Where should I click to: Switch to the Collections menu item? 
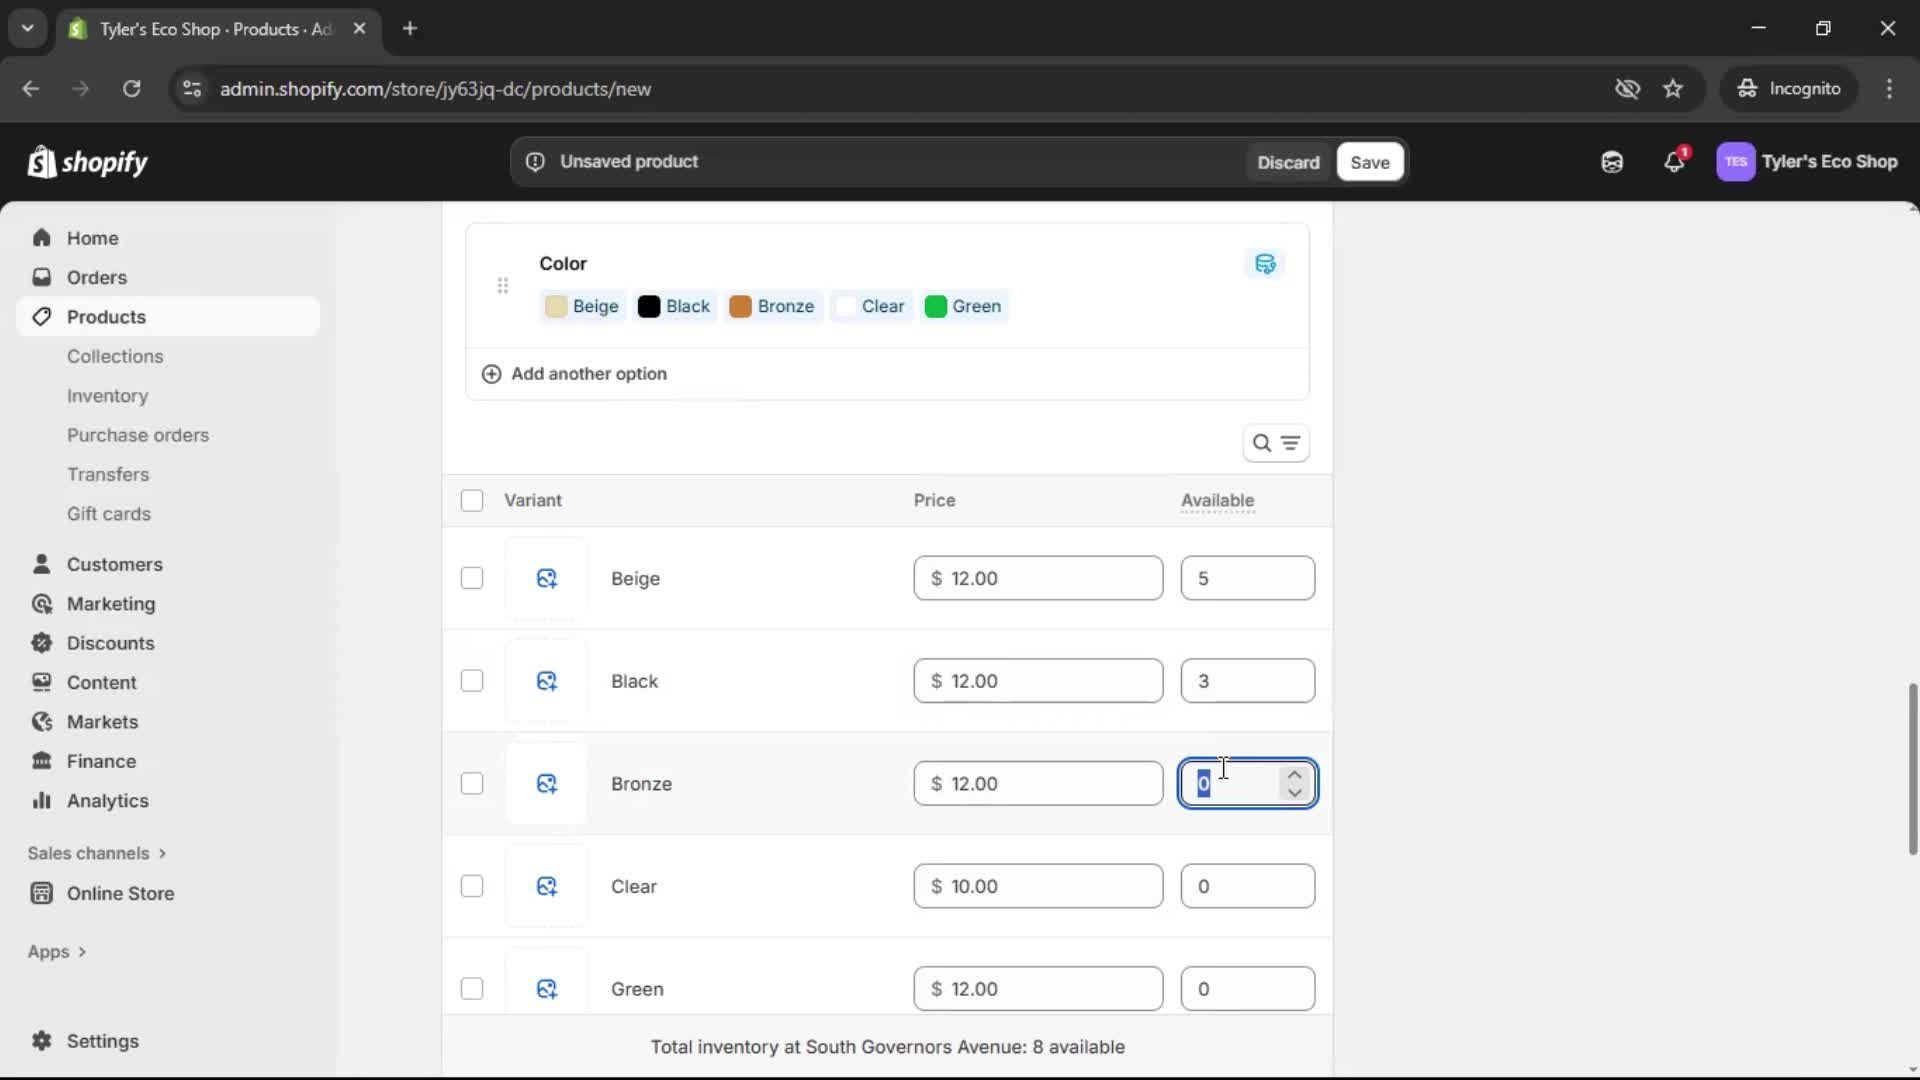click(115, 356)
